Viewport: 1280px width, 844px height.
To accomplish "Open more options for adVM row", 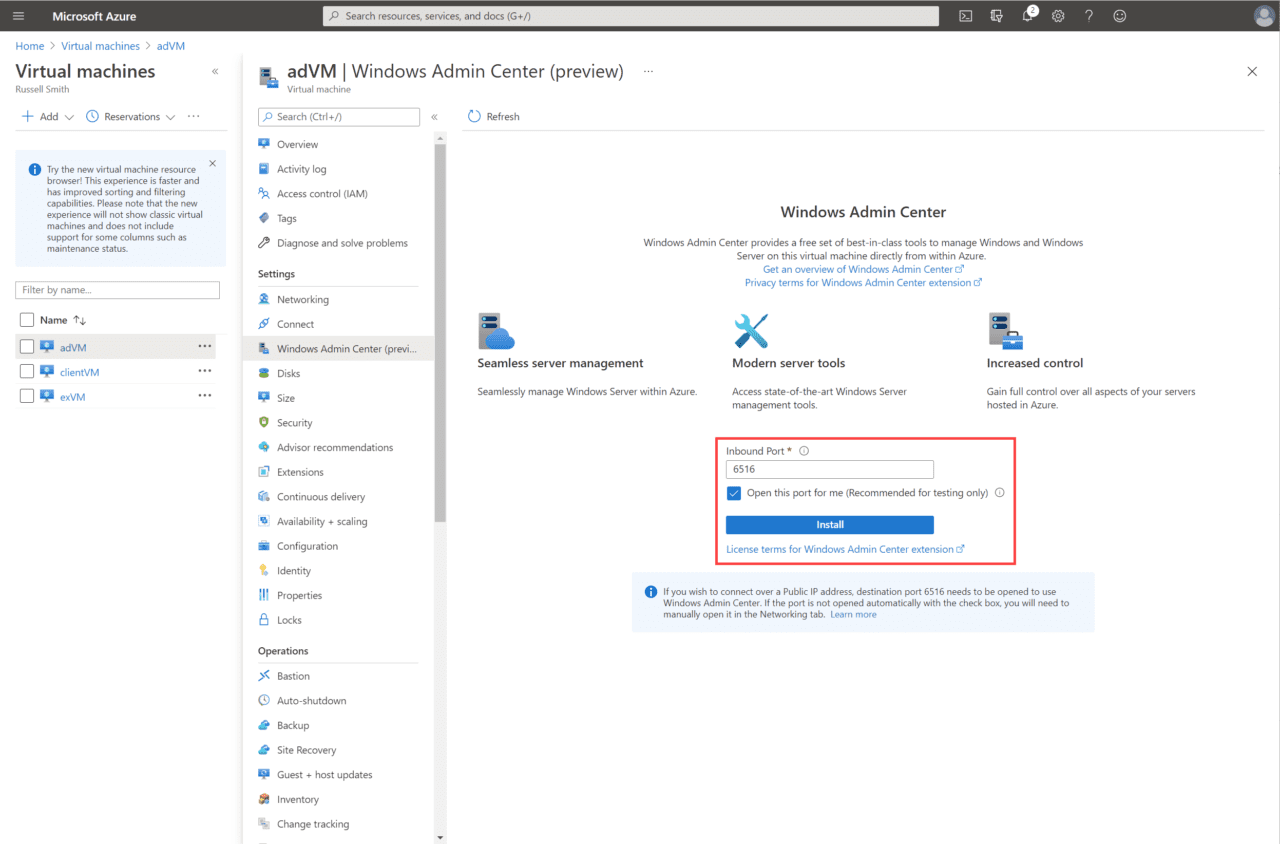I will (205, 346).
